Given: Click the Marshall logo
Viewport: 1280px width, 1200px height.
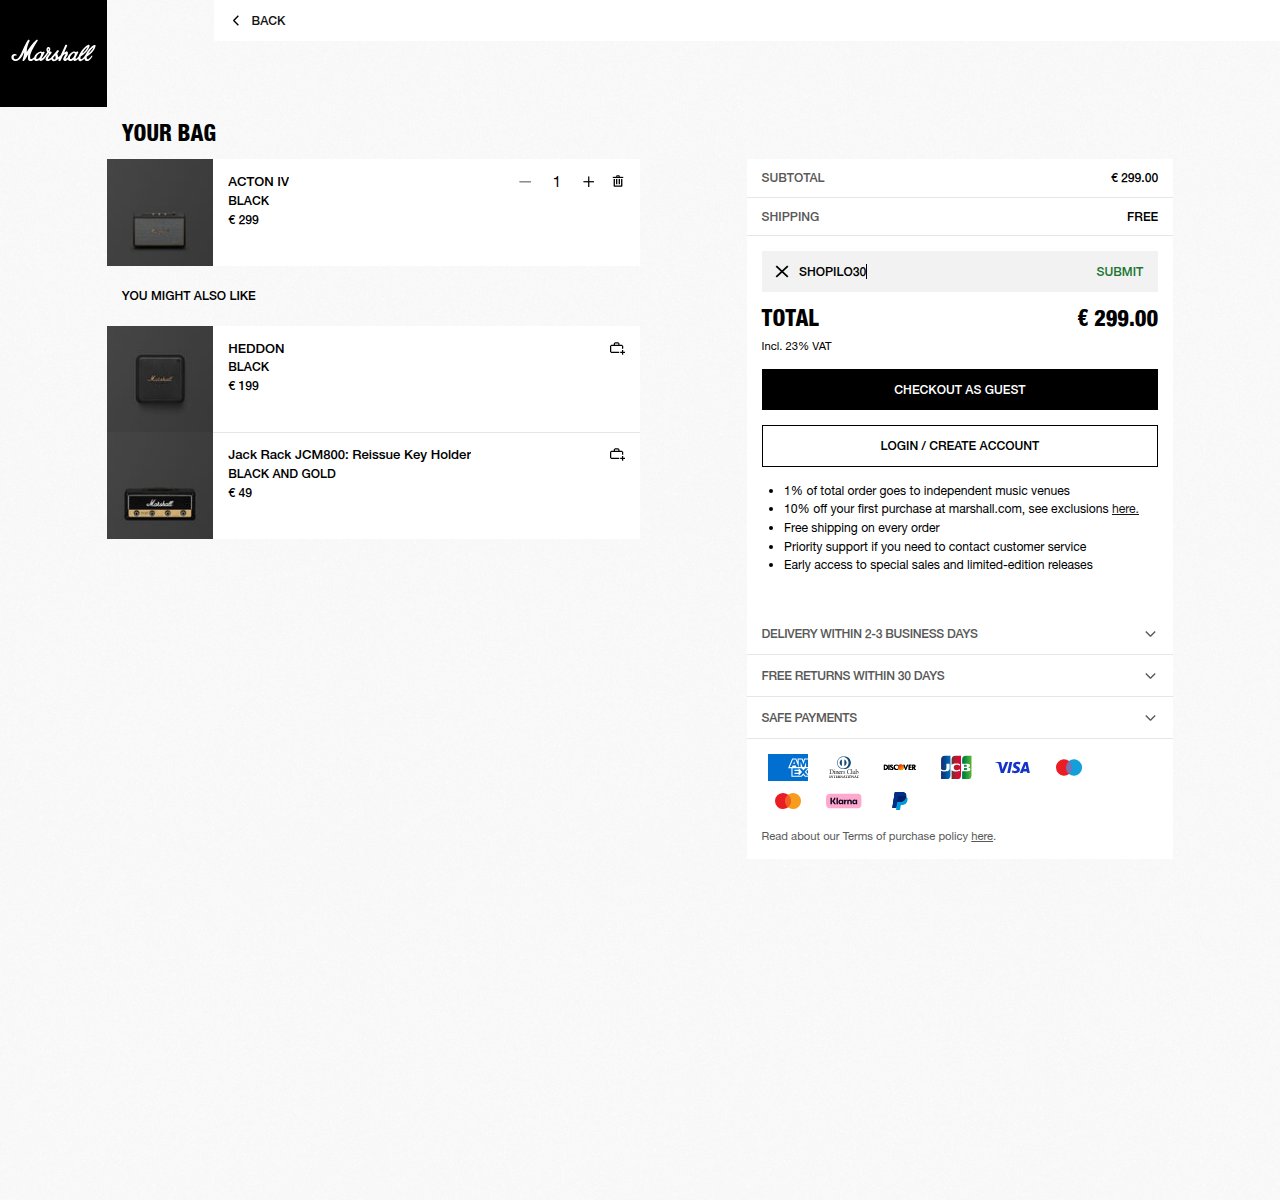Looking at the screenshot, I should (x=53, y=53).
